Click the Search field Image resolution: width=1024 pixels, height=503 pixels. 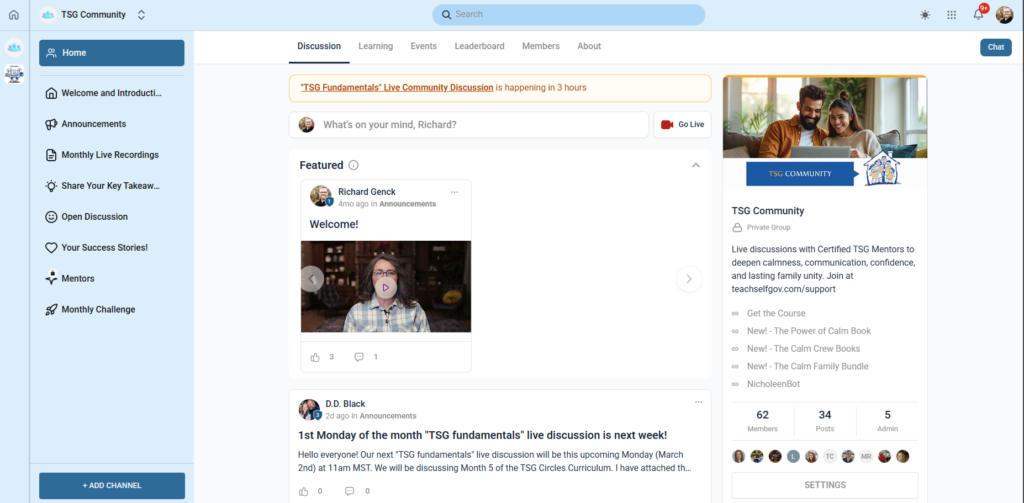pyautogui.click(x=568, y=14)
